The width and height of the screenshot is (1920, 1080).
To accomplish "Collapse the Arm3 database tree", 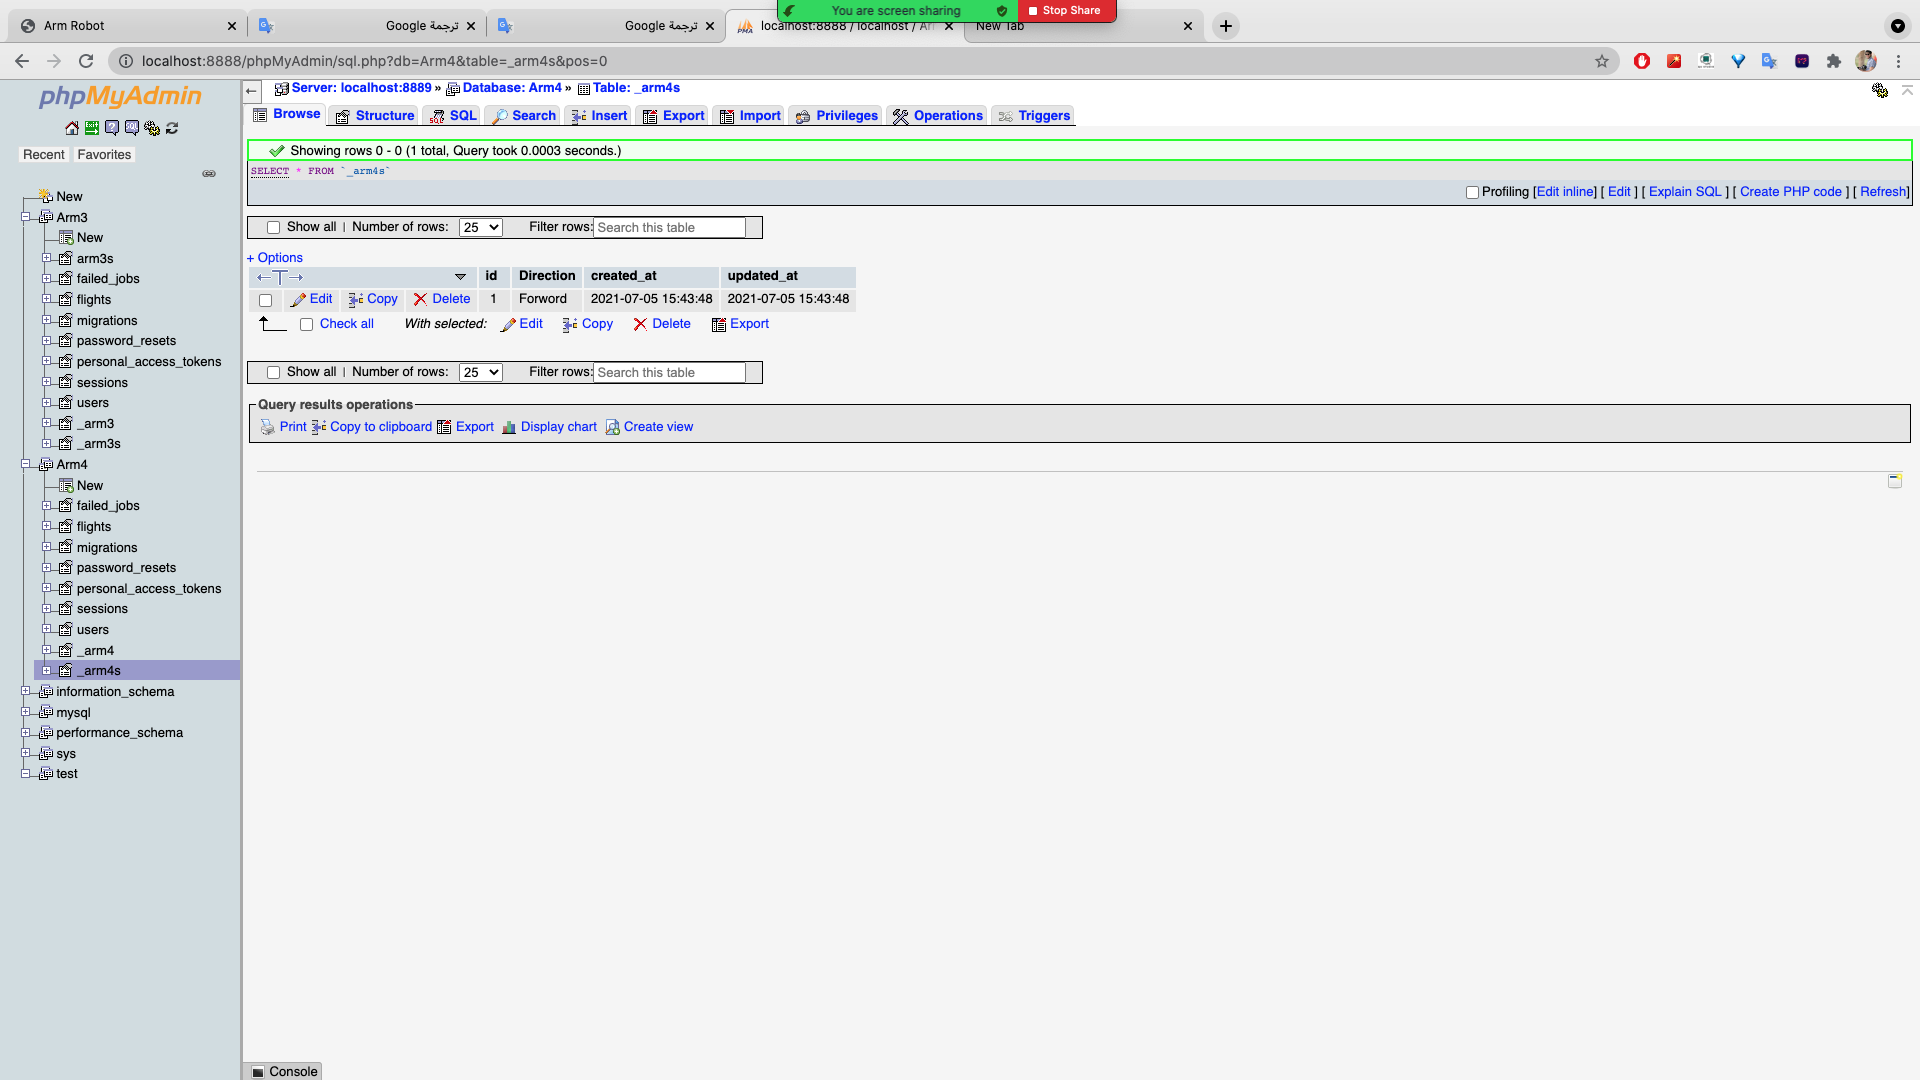I will [x=27, y=217].
